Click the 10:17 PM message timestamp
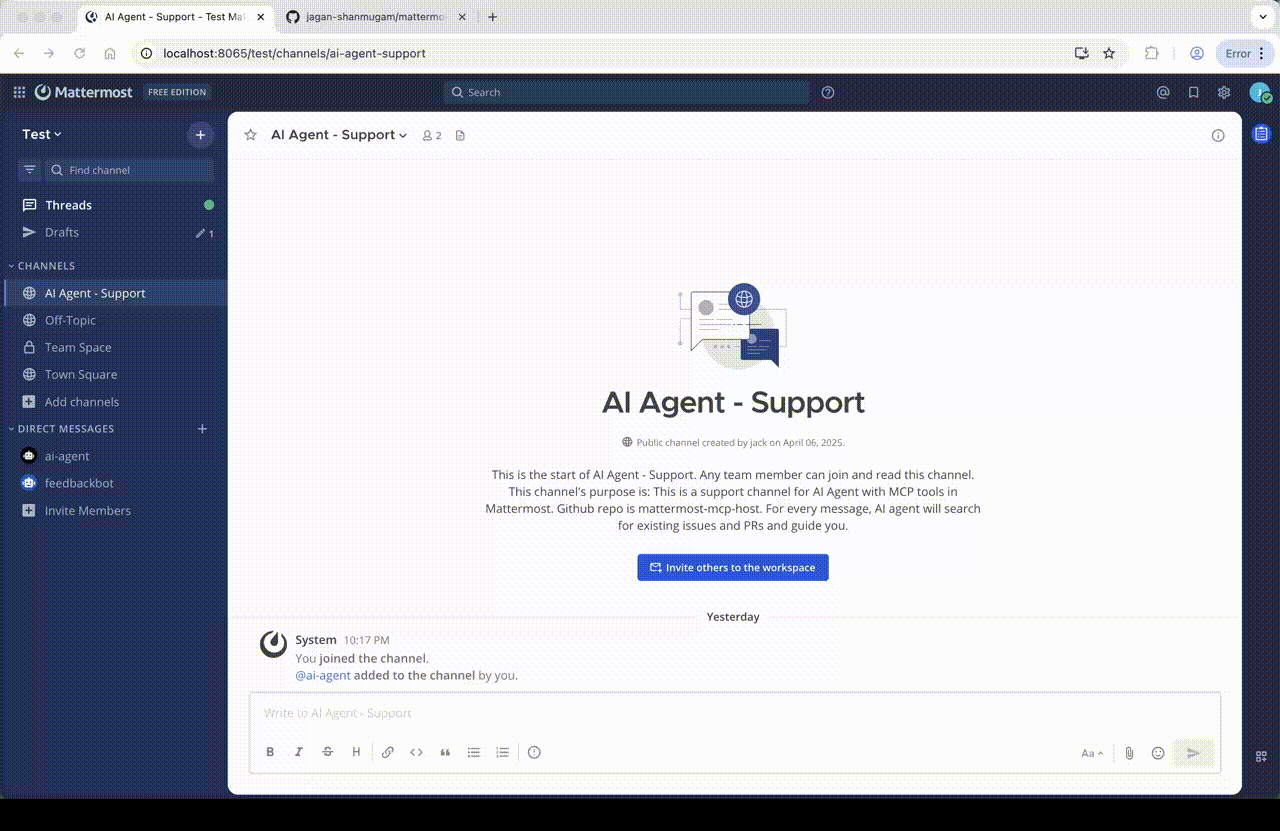This screenshot has width=1280, height=831. tap(367, 640)
